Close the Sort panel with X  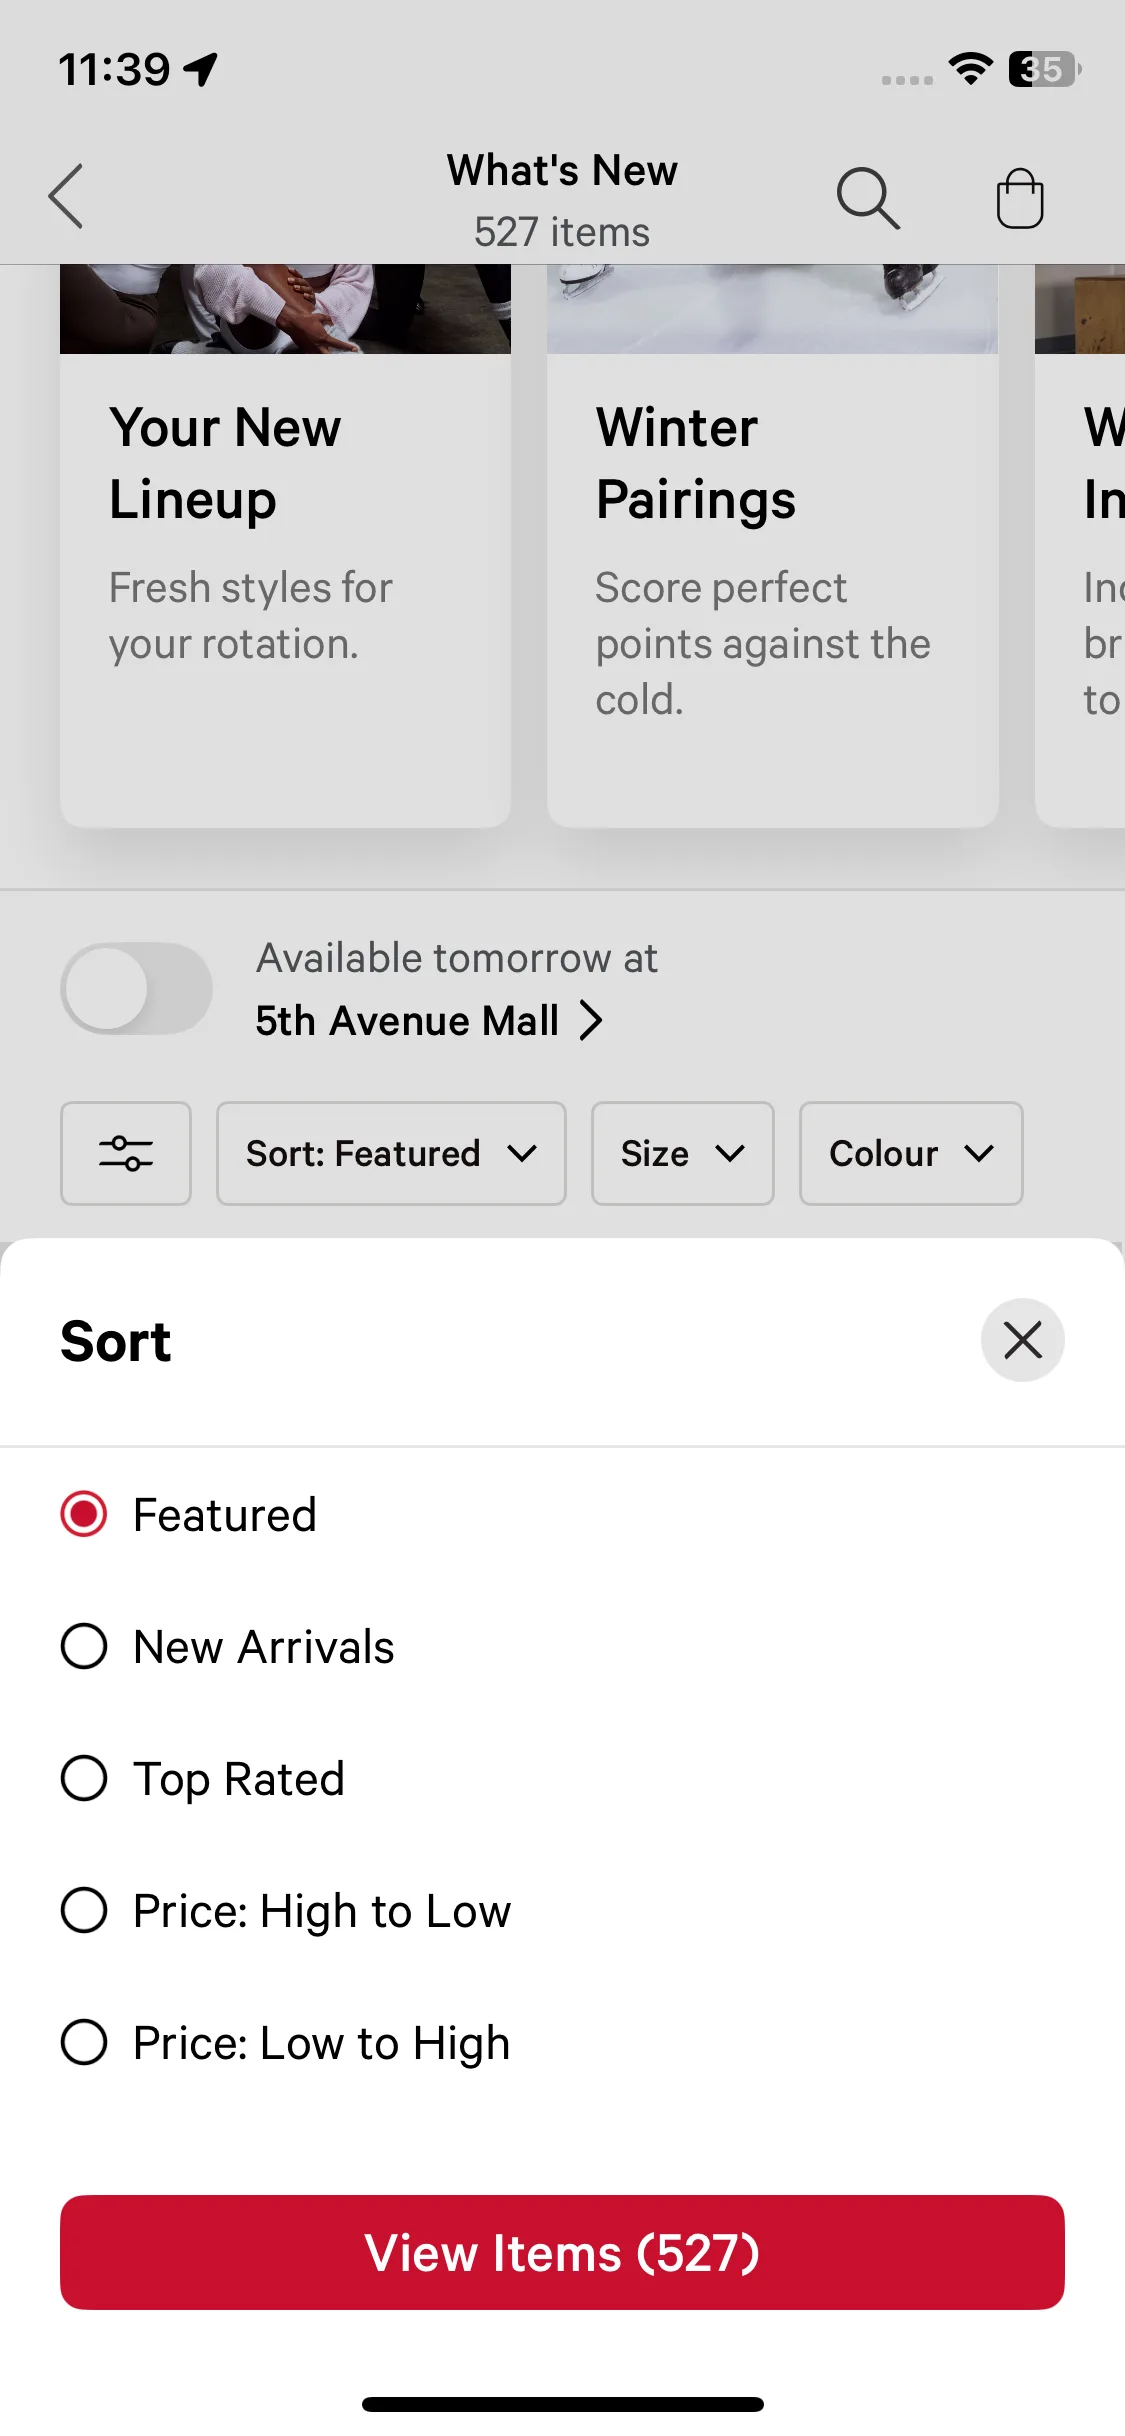pyautogui.click(x=1022, y=1340)
